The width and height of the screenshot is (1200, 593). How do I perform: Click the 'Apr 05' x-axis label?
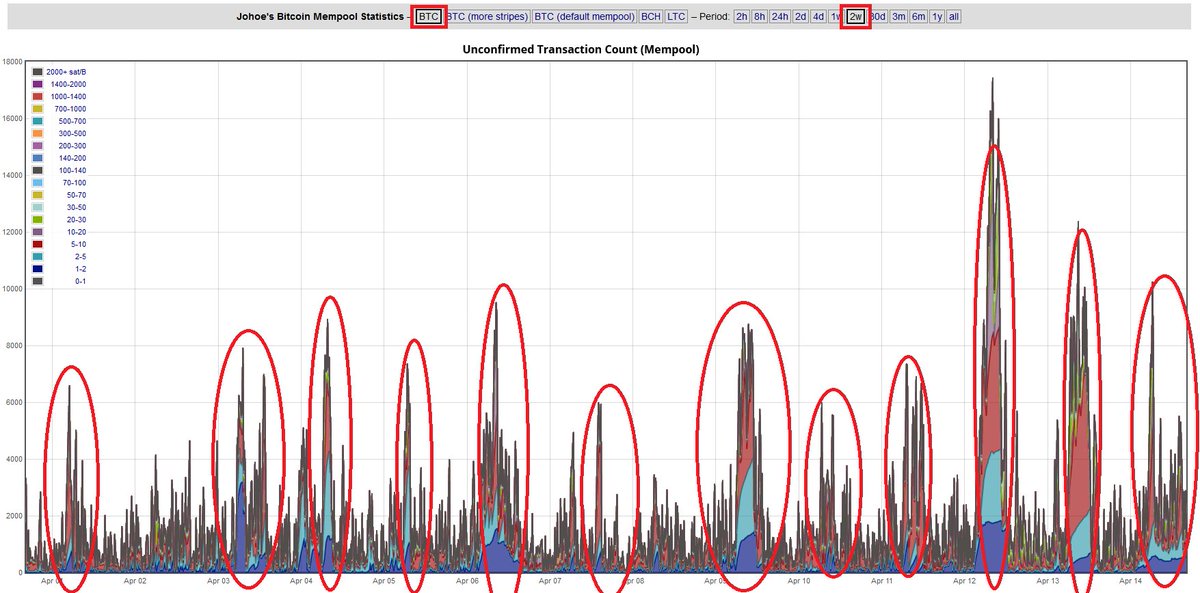[x=384, y=581]
